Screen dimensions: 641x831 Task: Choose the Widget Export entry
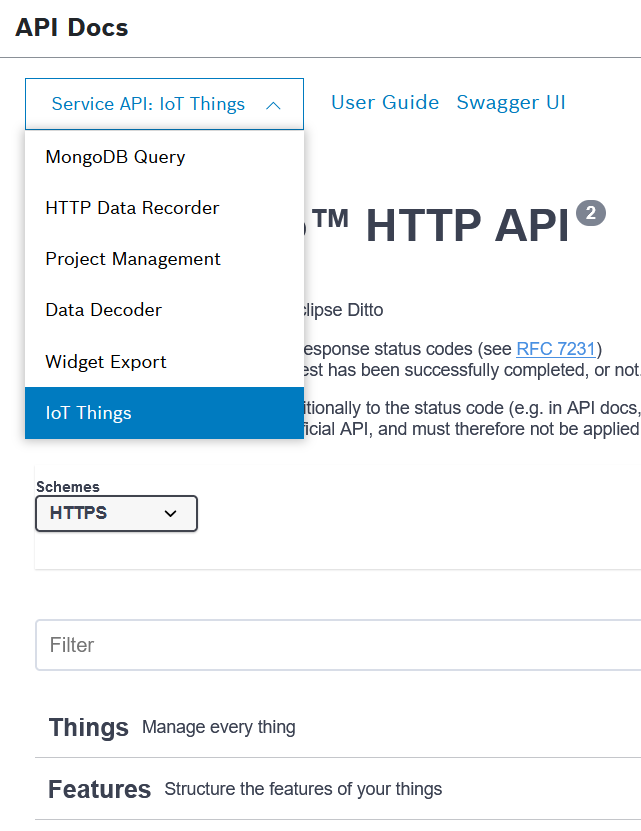point(106,362)
